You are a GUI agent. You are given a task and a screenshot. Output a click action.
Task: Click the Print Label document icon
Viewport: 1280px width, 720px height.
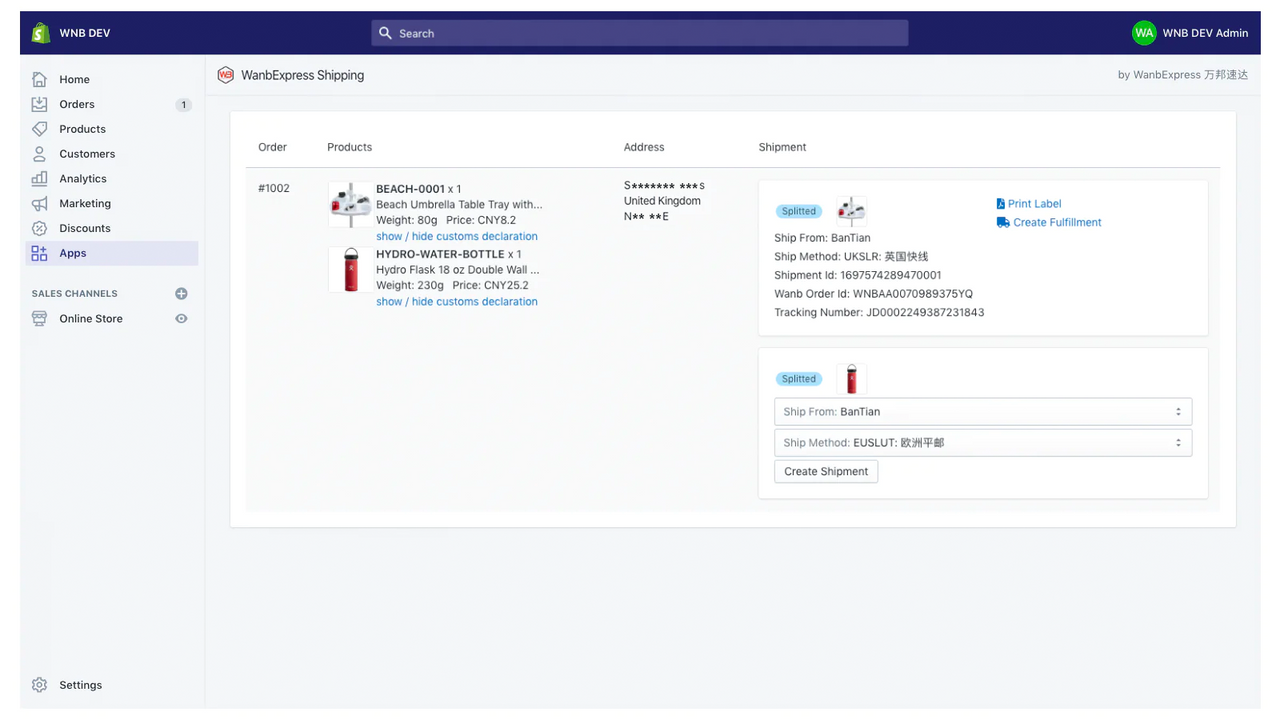coord(1001,204)
